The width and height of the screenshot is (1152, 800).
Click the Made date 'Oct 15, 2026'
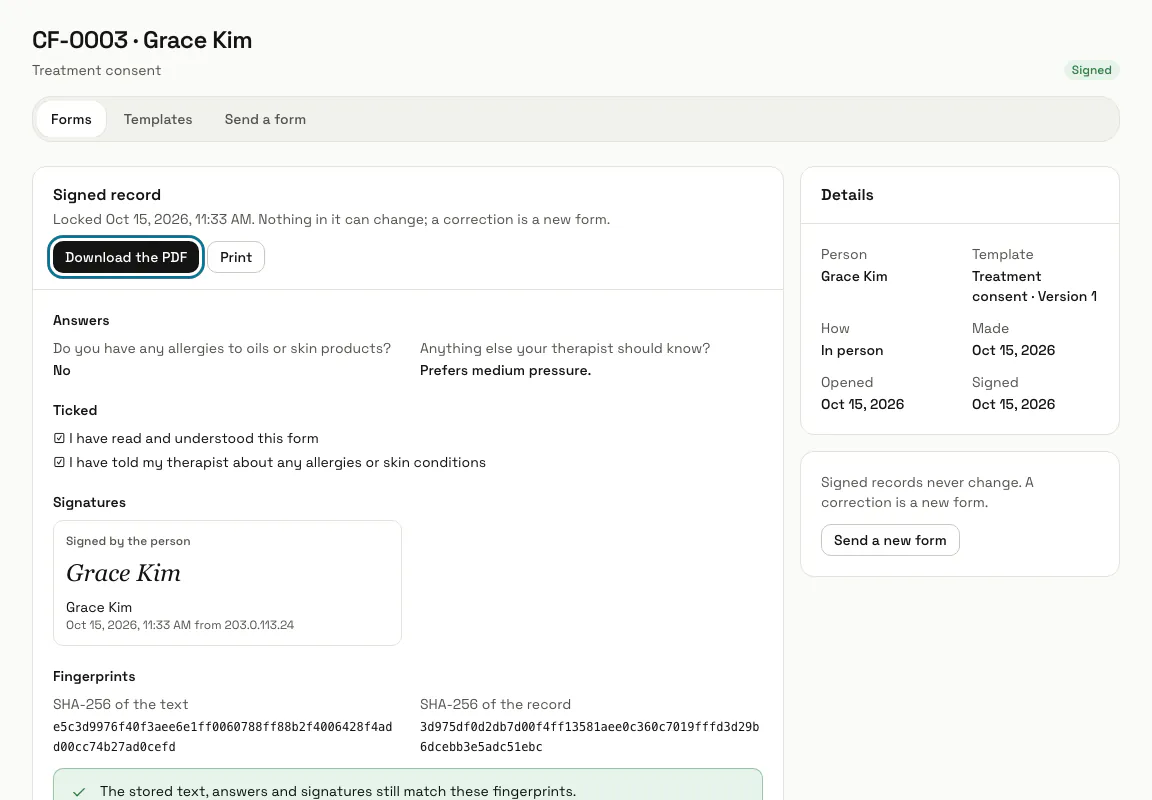coord(1013,350)
